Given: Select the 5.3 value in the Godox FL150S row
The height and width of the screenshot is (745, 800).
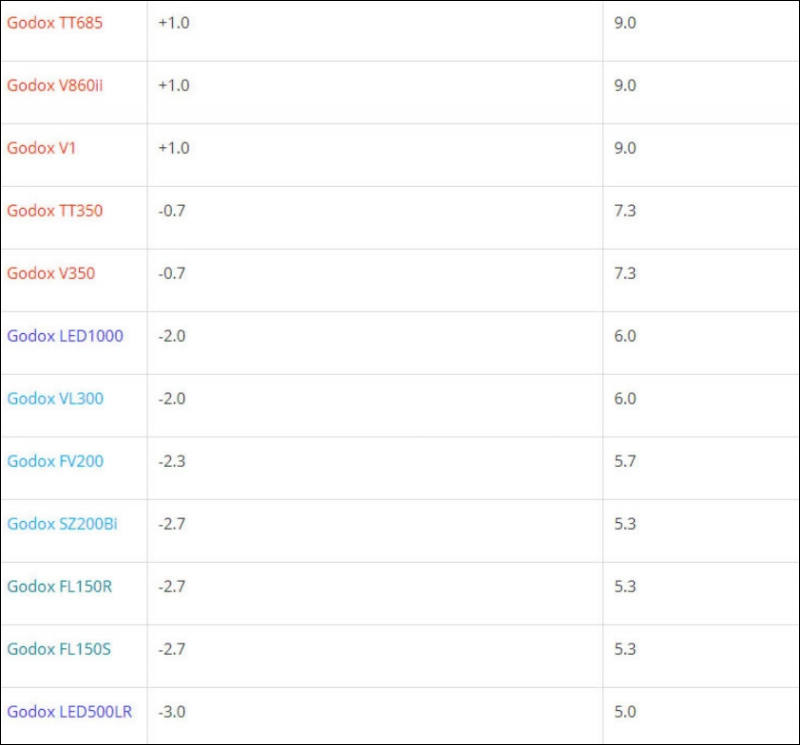Looking at the screenshot, I should pos(625,649).
